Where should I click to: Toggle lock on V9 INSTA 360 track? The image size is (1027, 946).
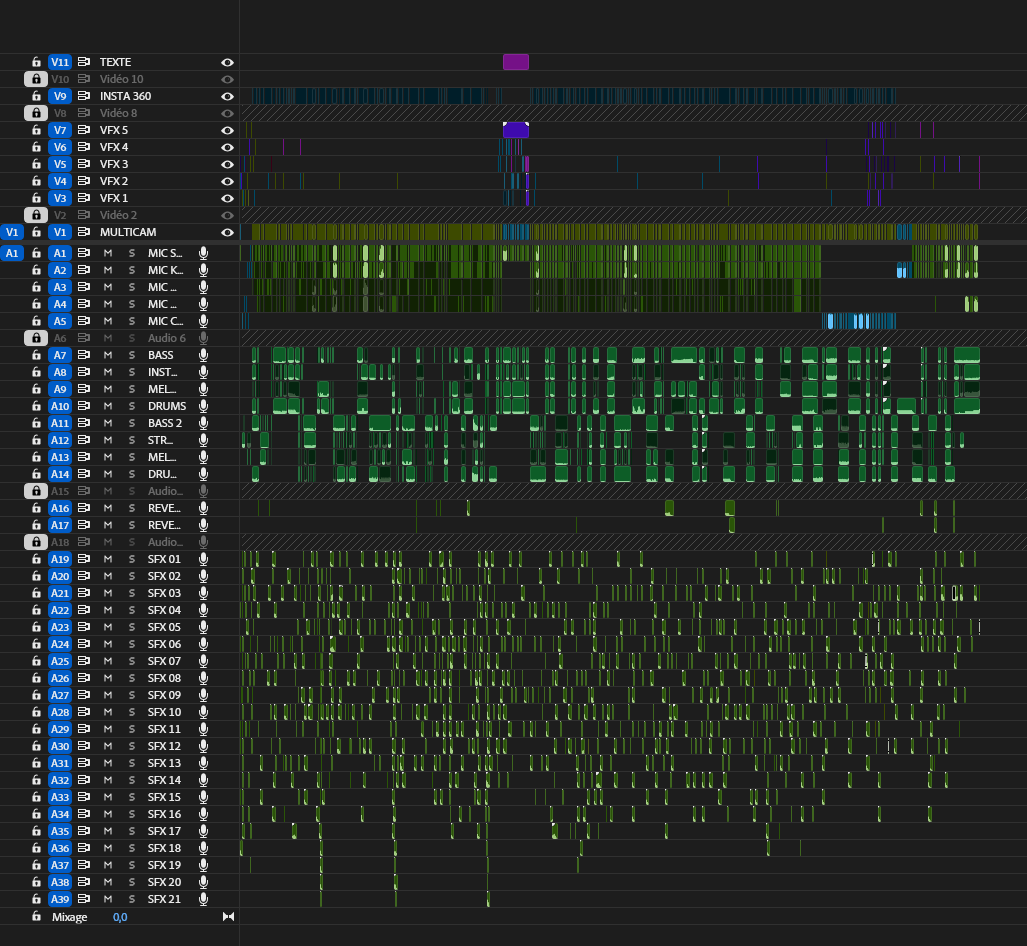click(37, 96)
